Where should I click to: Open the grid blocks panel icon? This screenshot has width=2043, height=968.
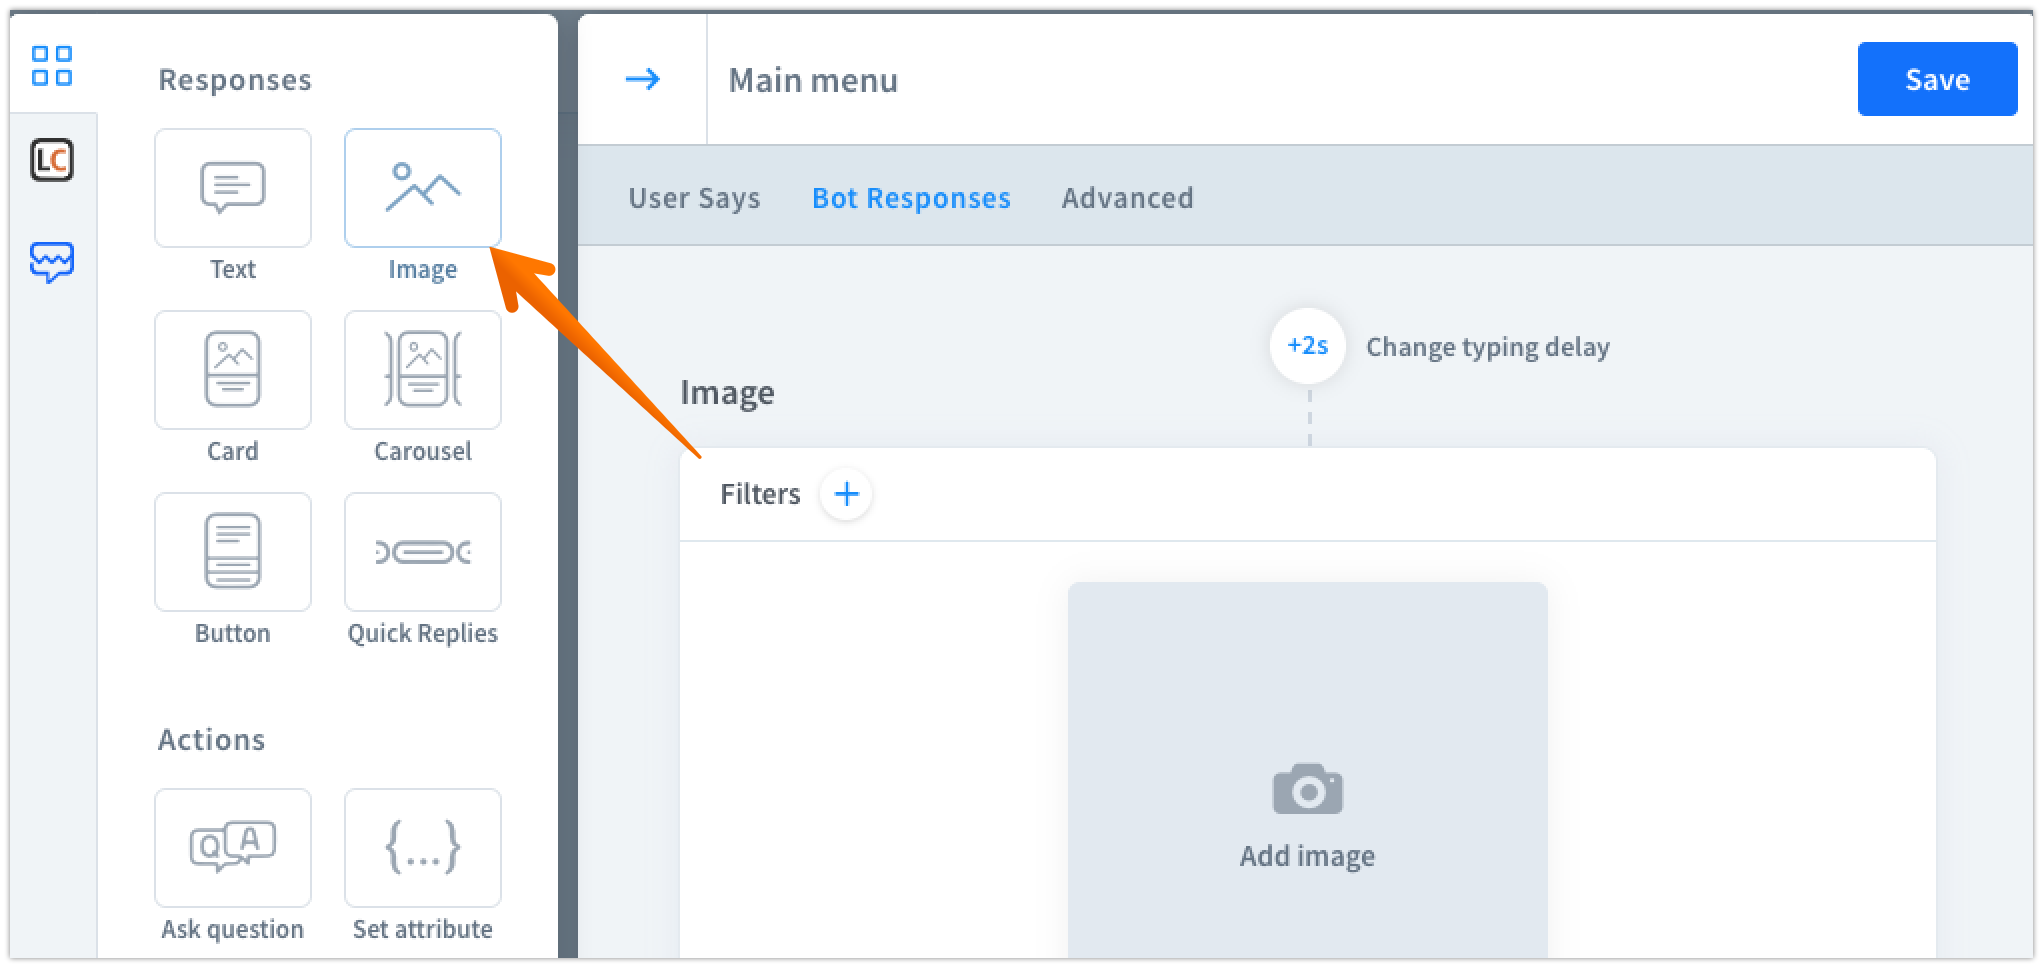pyautogui.click(x=52, y=66)
